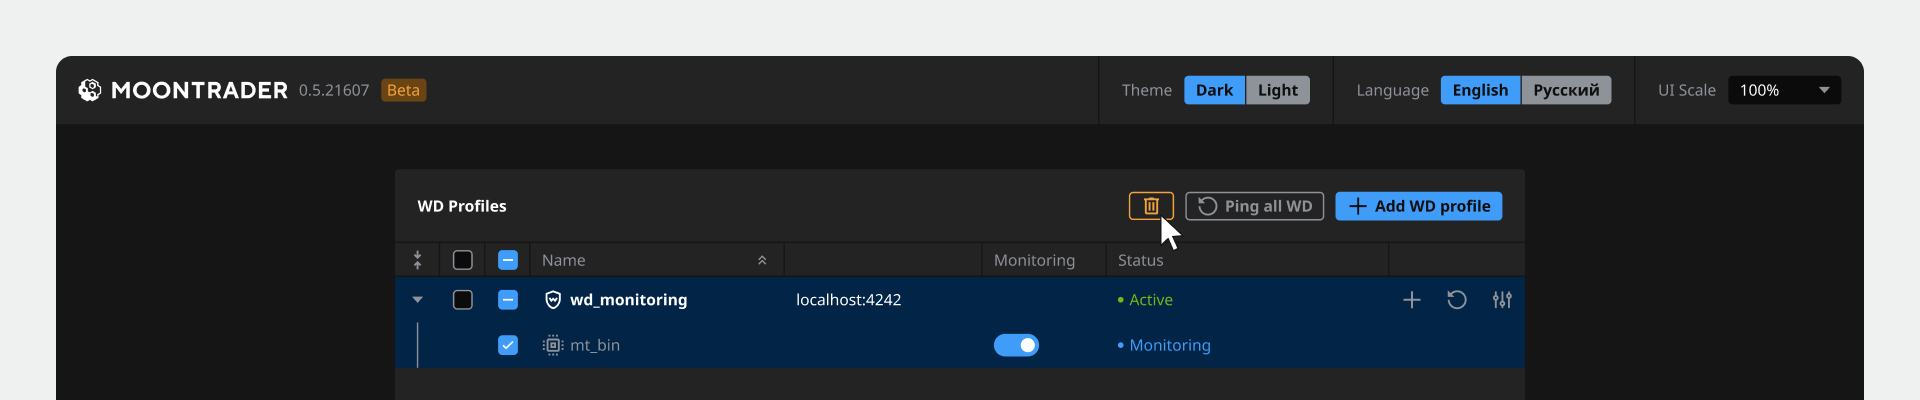
Task: Uncheck the mt_bin blue checkbox
Action: [508, 345]
